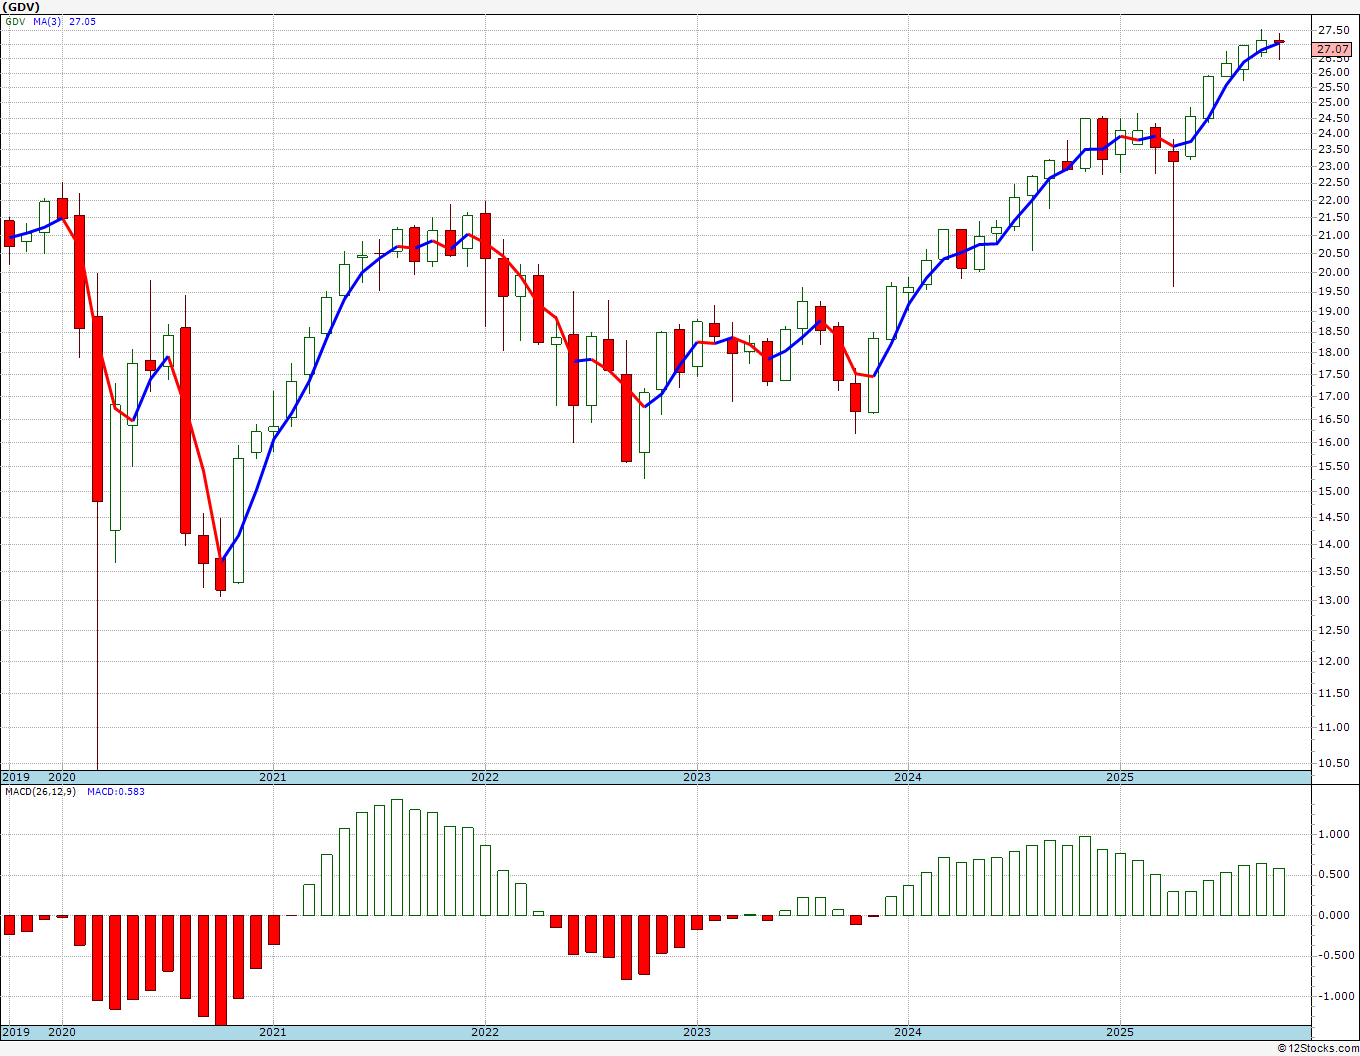Click the 12.00 price axis label
1360x1056 pixels.
coord(1334,661)
